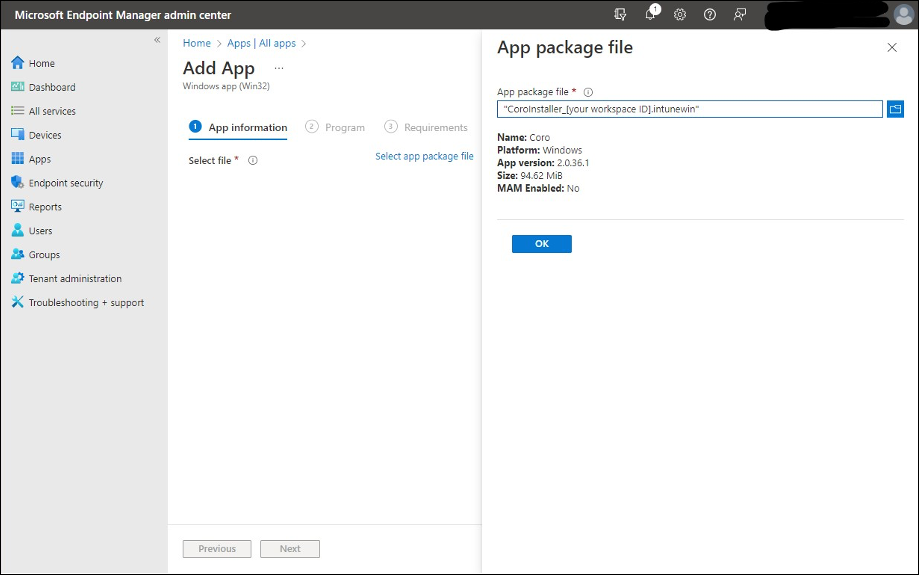Viewport: 919px width, 575px height.
Task: Close the App package file panel
Action: click(x=892, y=48)
